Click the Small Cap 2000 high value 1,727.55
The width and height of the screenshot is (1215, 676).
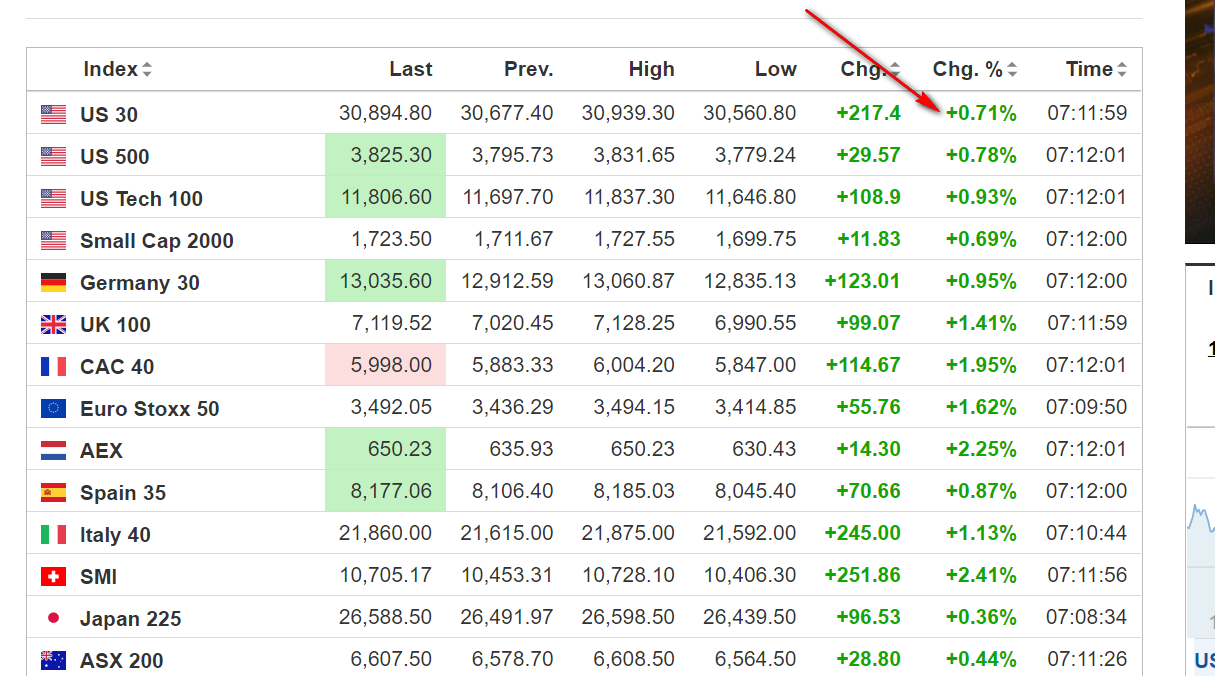pos(634,239)
